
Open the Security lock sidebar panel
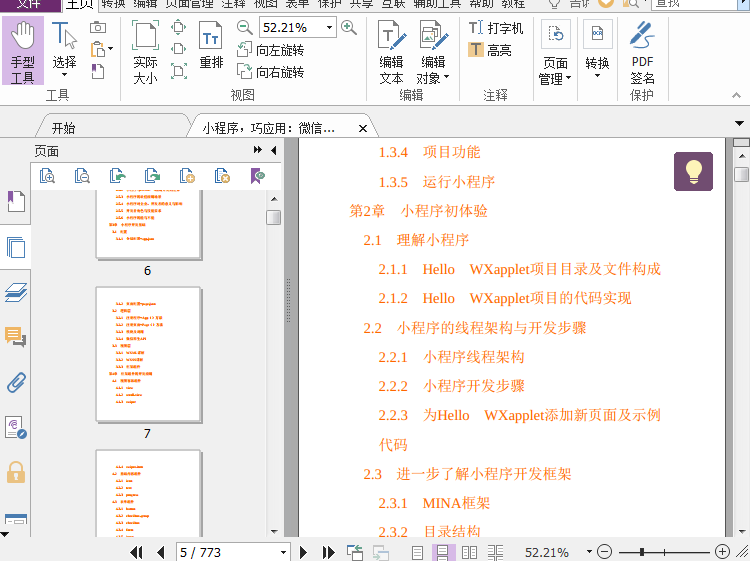point(16,473)
